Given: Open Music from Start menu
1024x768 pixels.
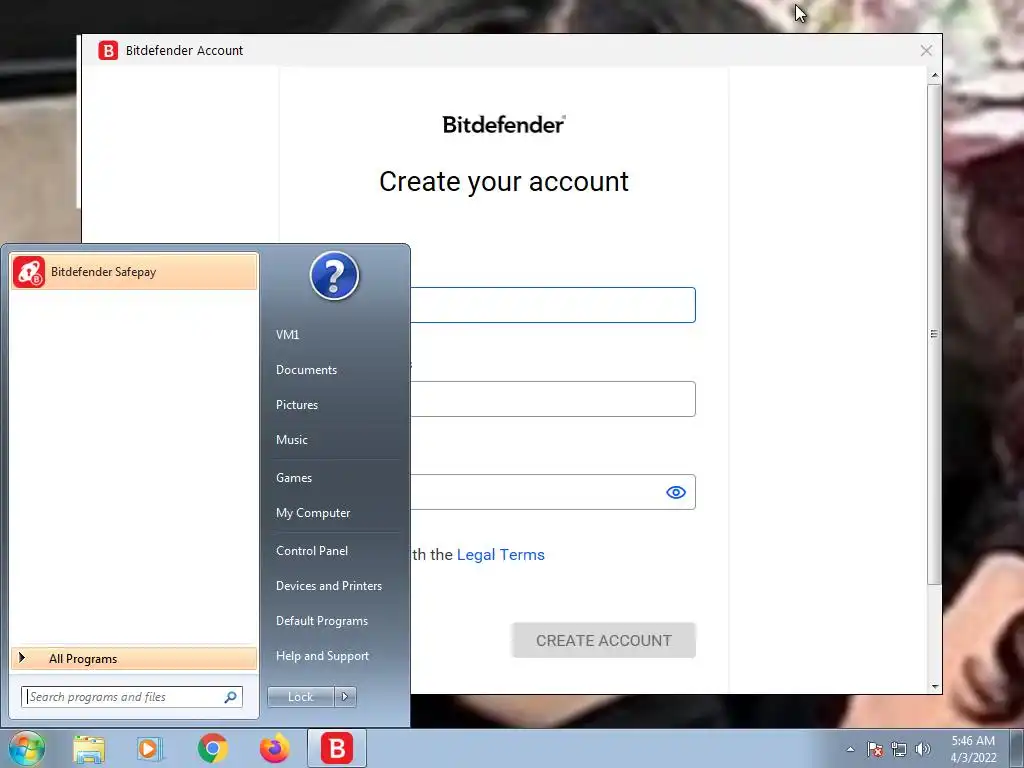Looking at the screenshot, I should coord(292,440).
